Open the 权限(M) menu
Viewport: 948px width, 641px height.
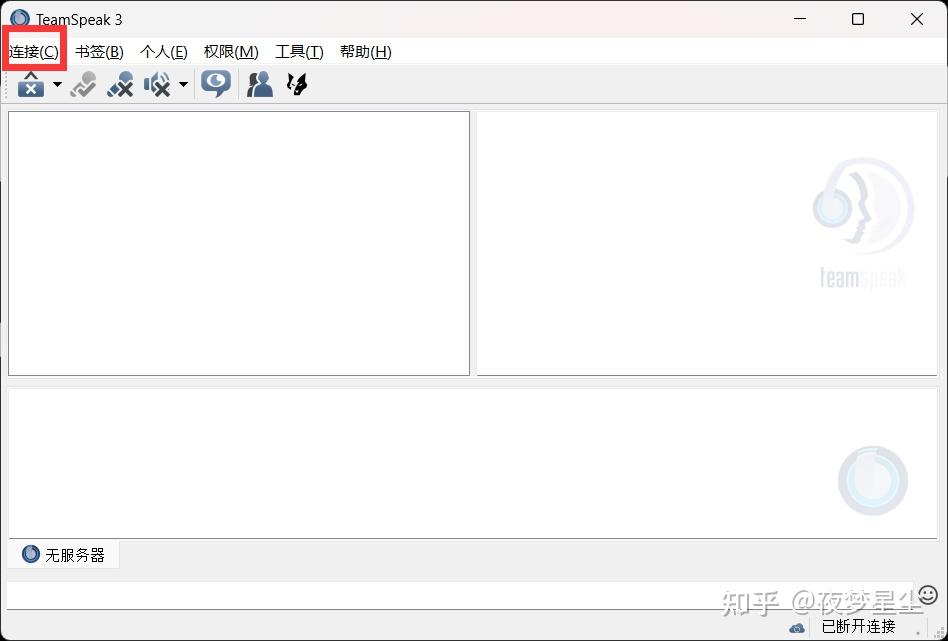(230, 51)
